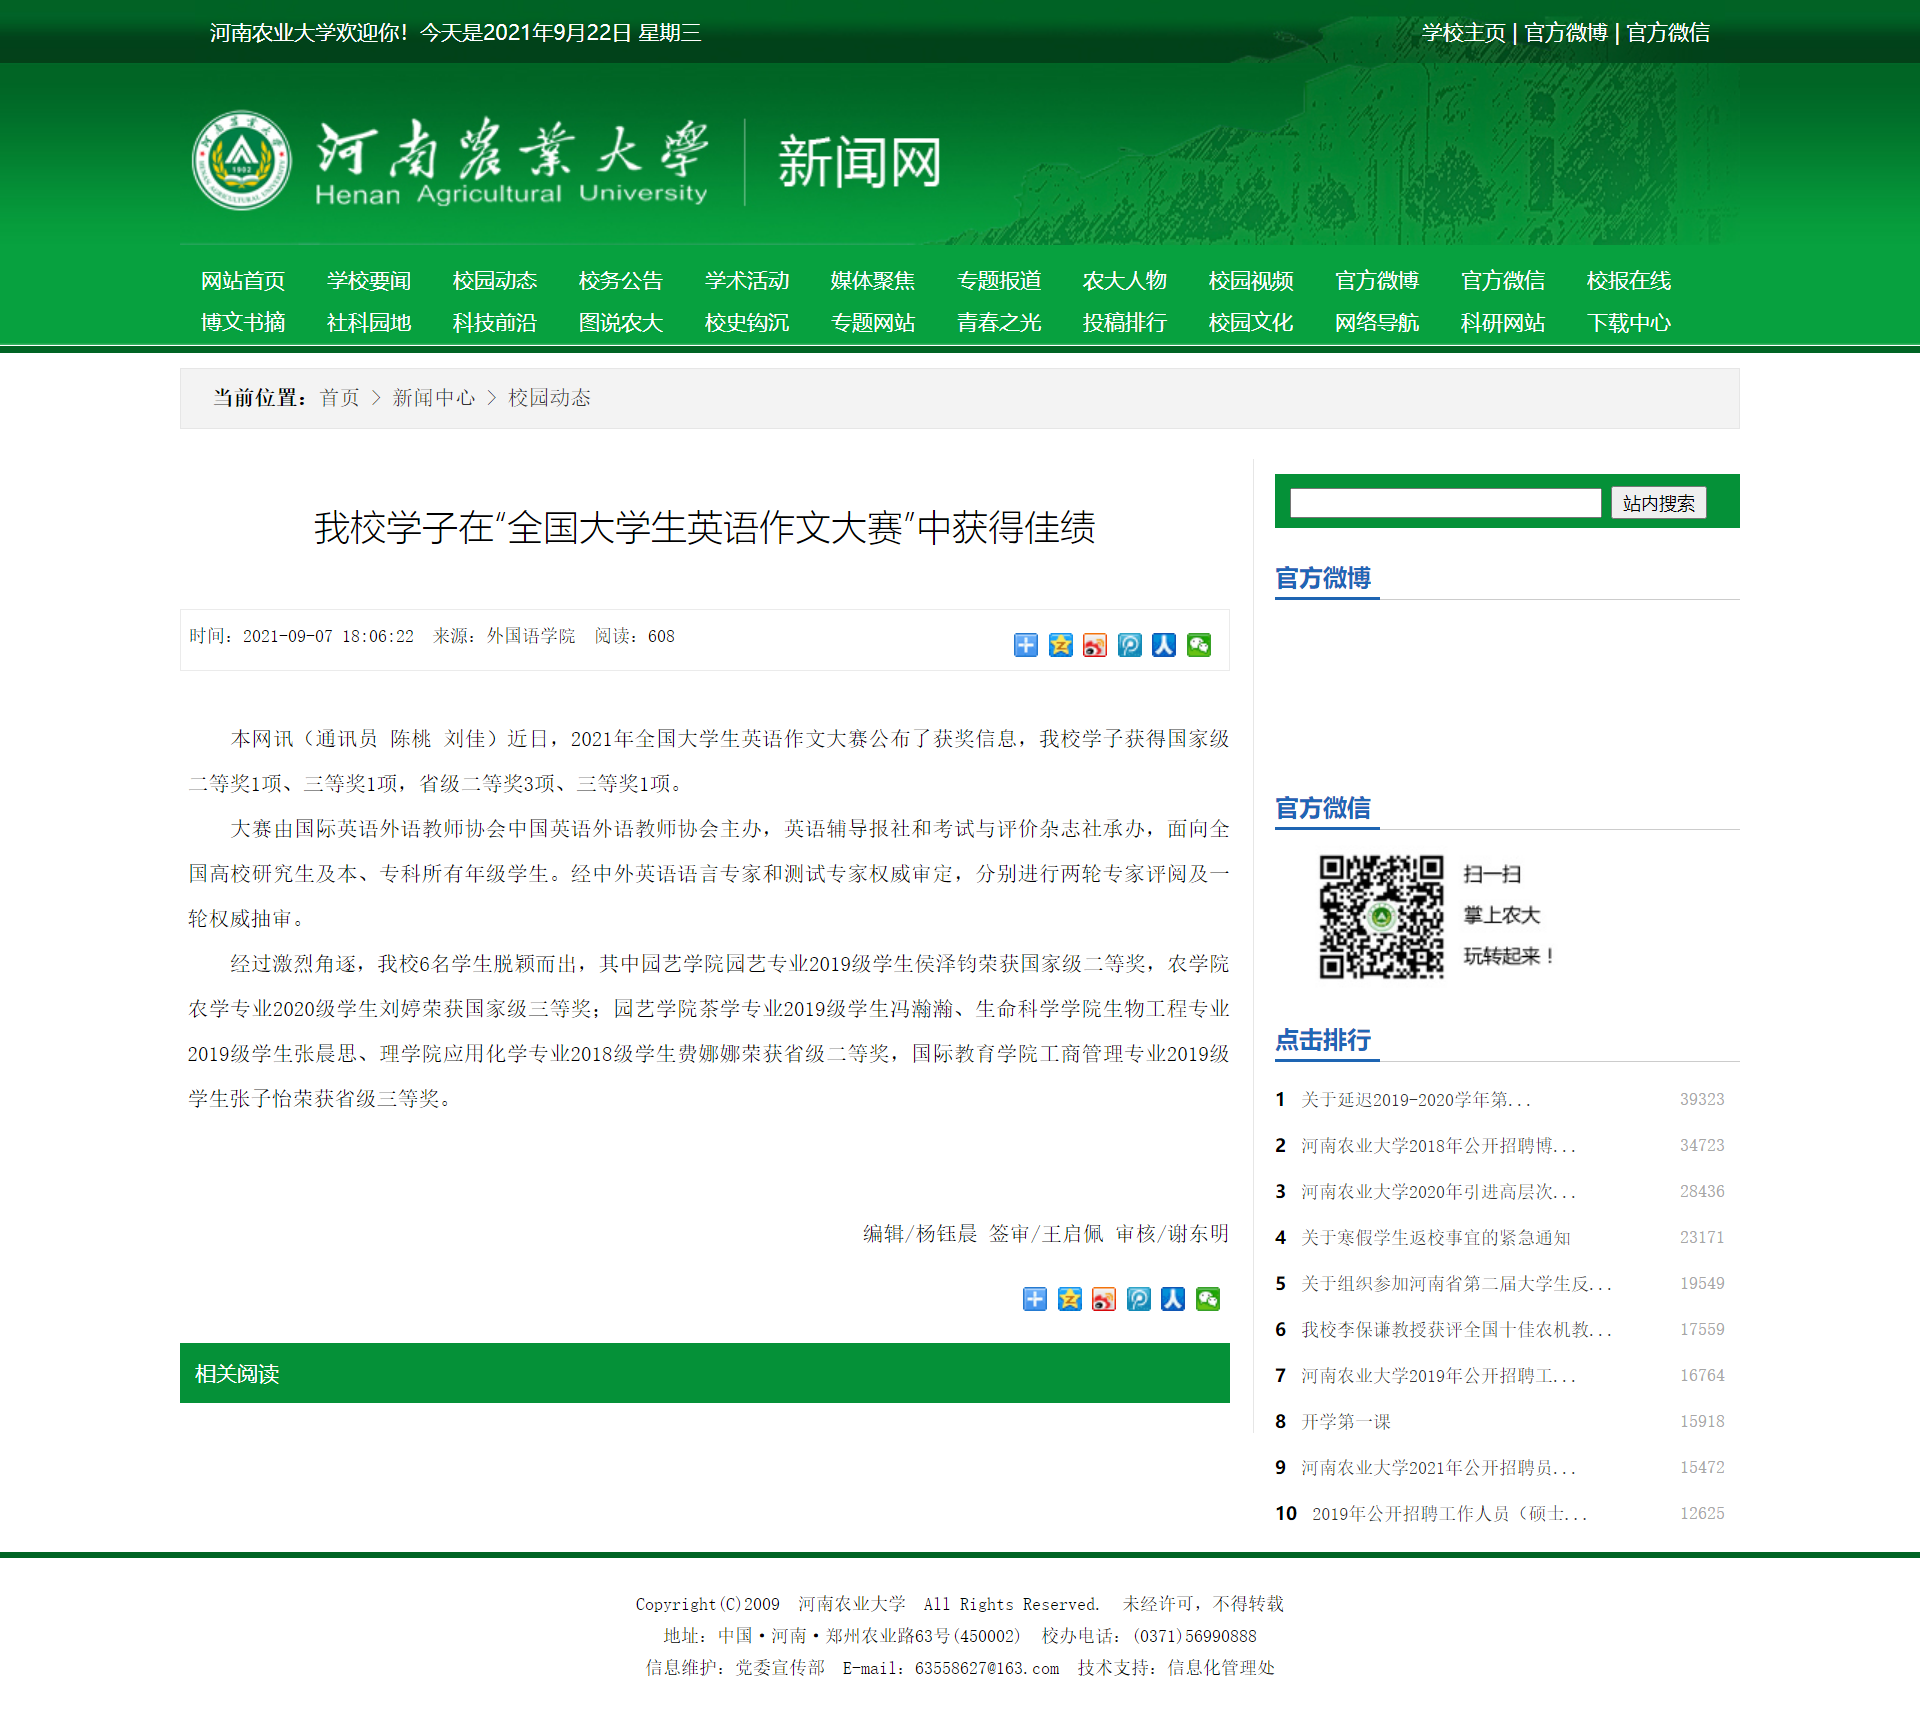The width and height of the screenshot is (1920, 1714).
Task: Click the WeChat icon below the editor credits
Action: pos(1207,1299)
